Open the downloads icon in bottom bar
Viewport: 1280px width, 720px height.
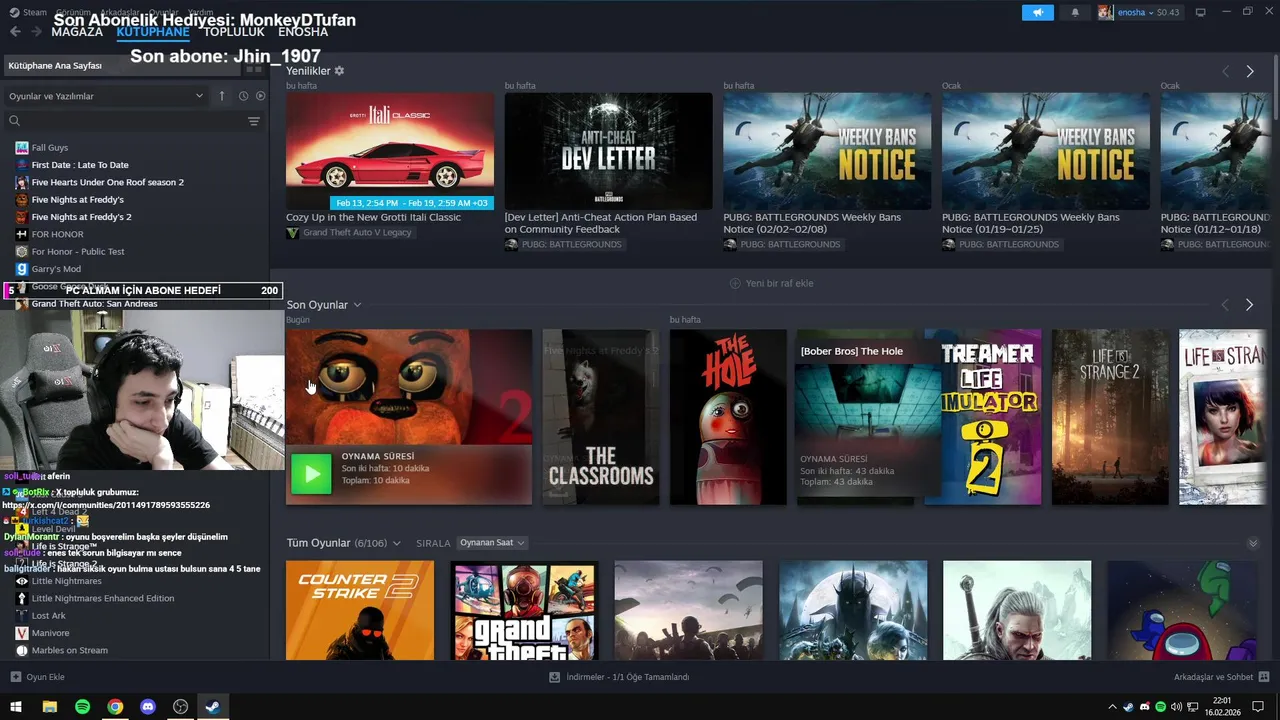coord(555,677)
